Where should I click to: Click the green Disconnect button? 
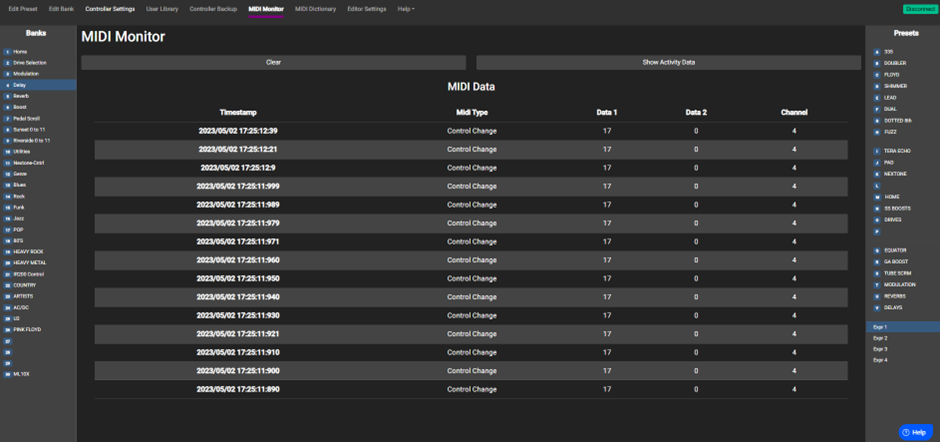919,9
